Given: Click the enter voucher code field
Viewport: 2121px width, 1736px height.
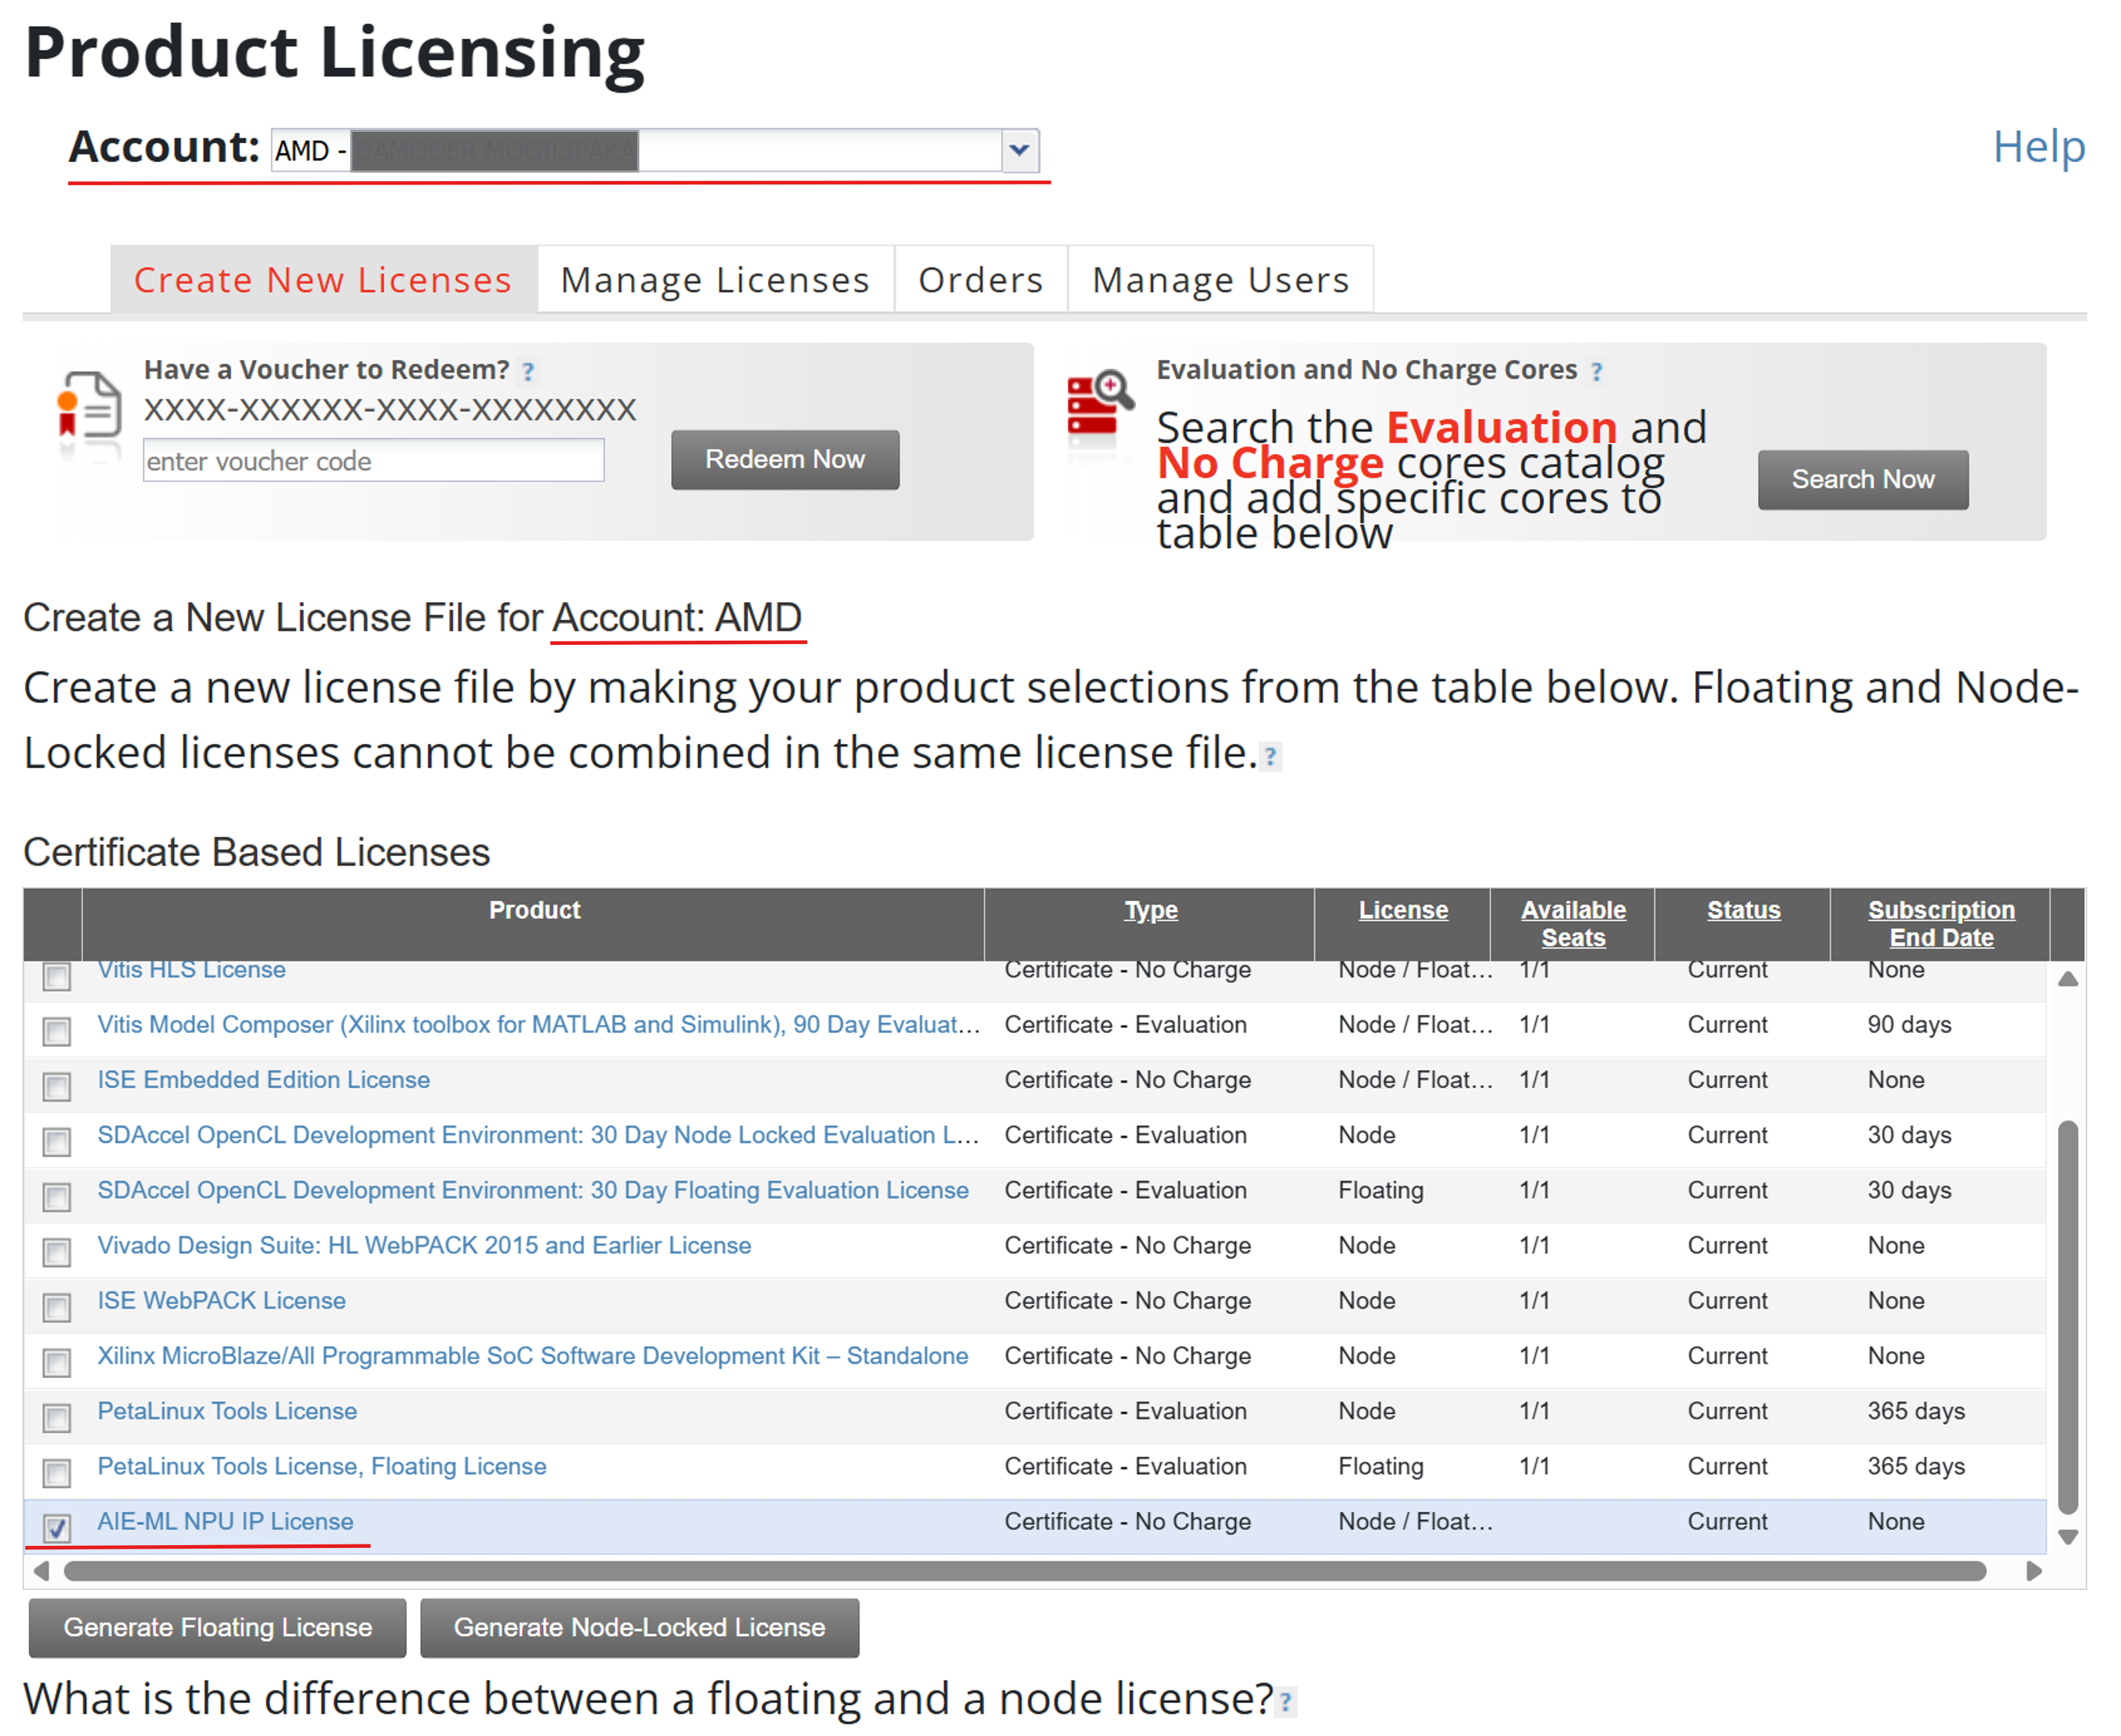Looking at the screenshot, I should (373, 462).
